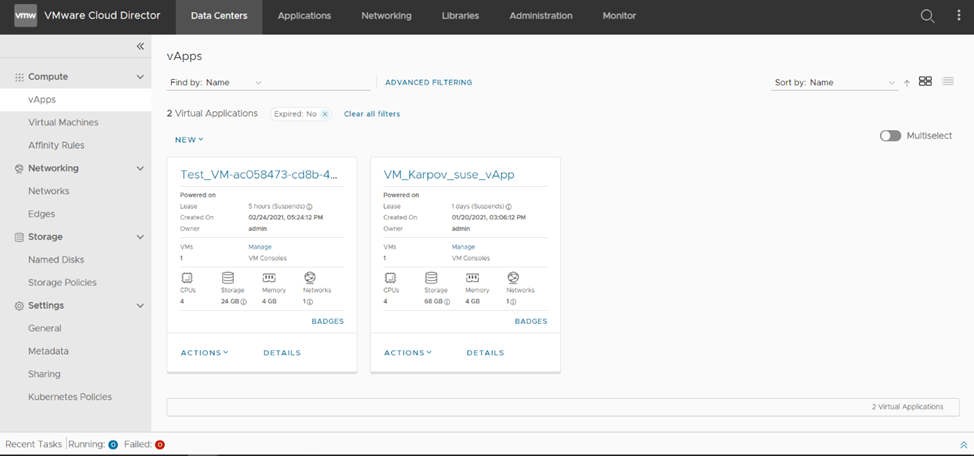This screenshot has width=974, height=456.
Task: Select Virtual Machines in the sidebar
Action: coord(63,123)
